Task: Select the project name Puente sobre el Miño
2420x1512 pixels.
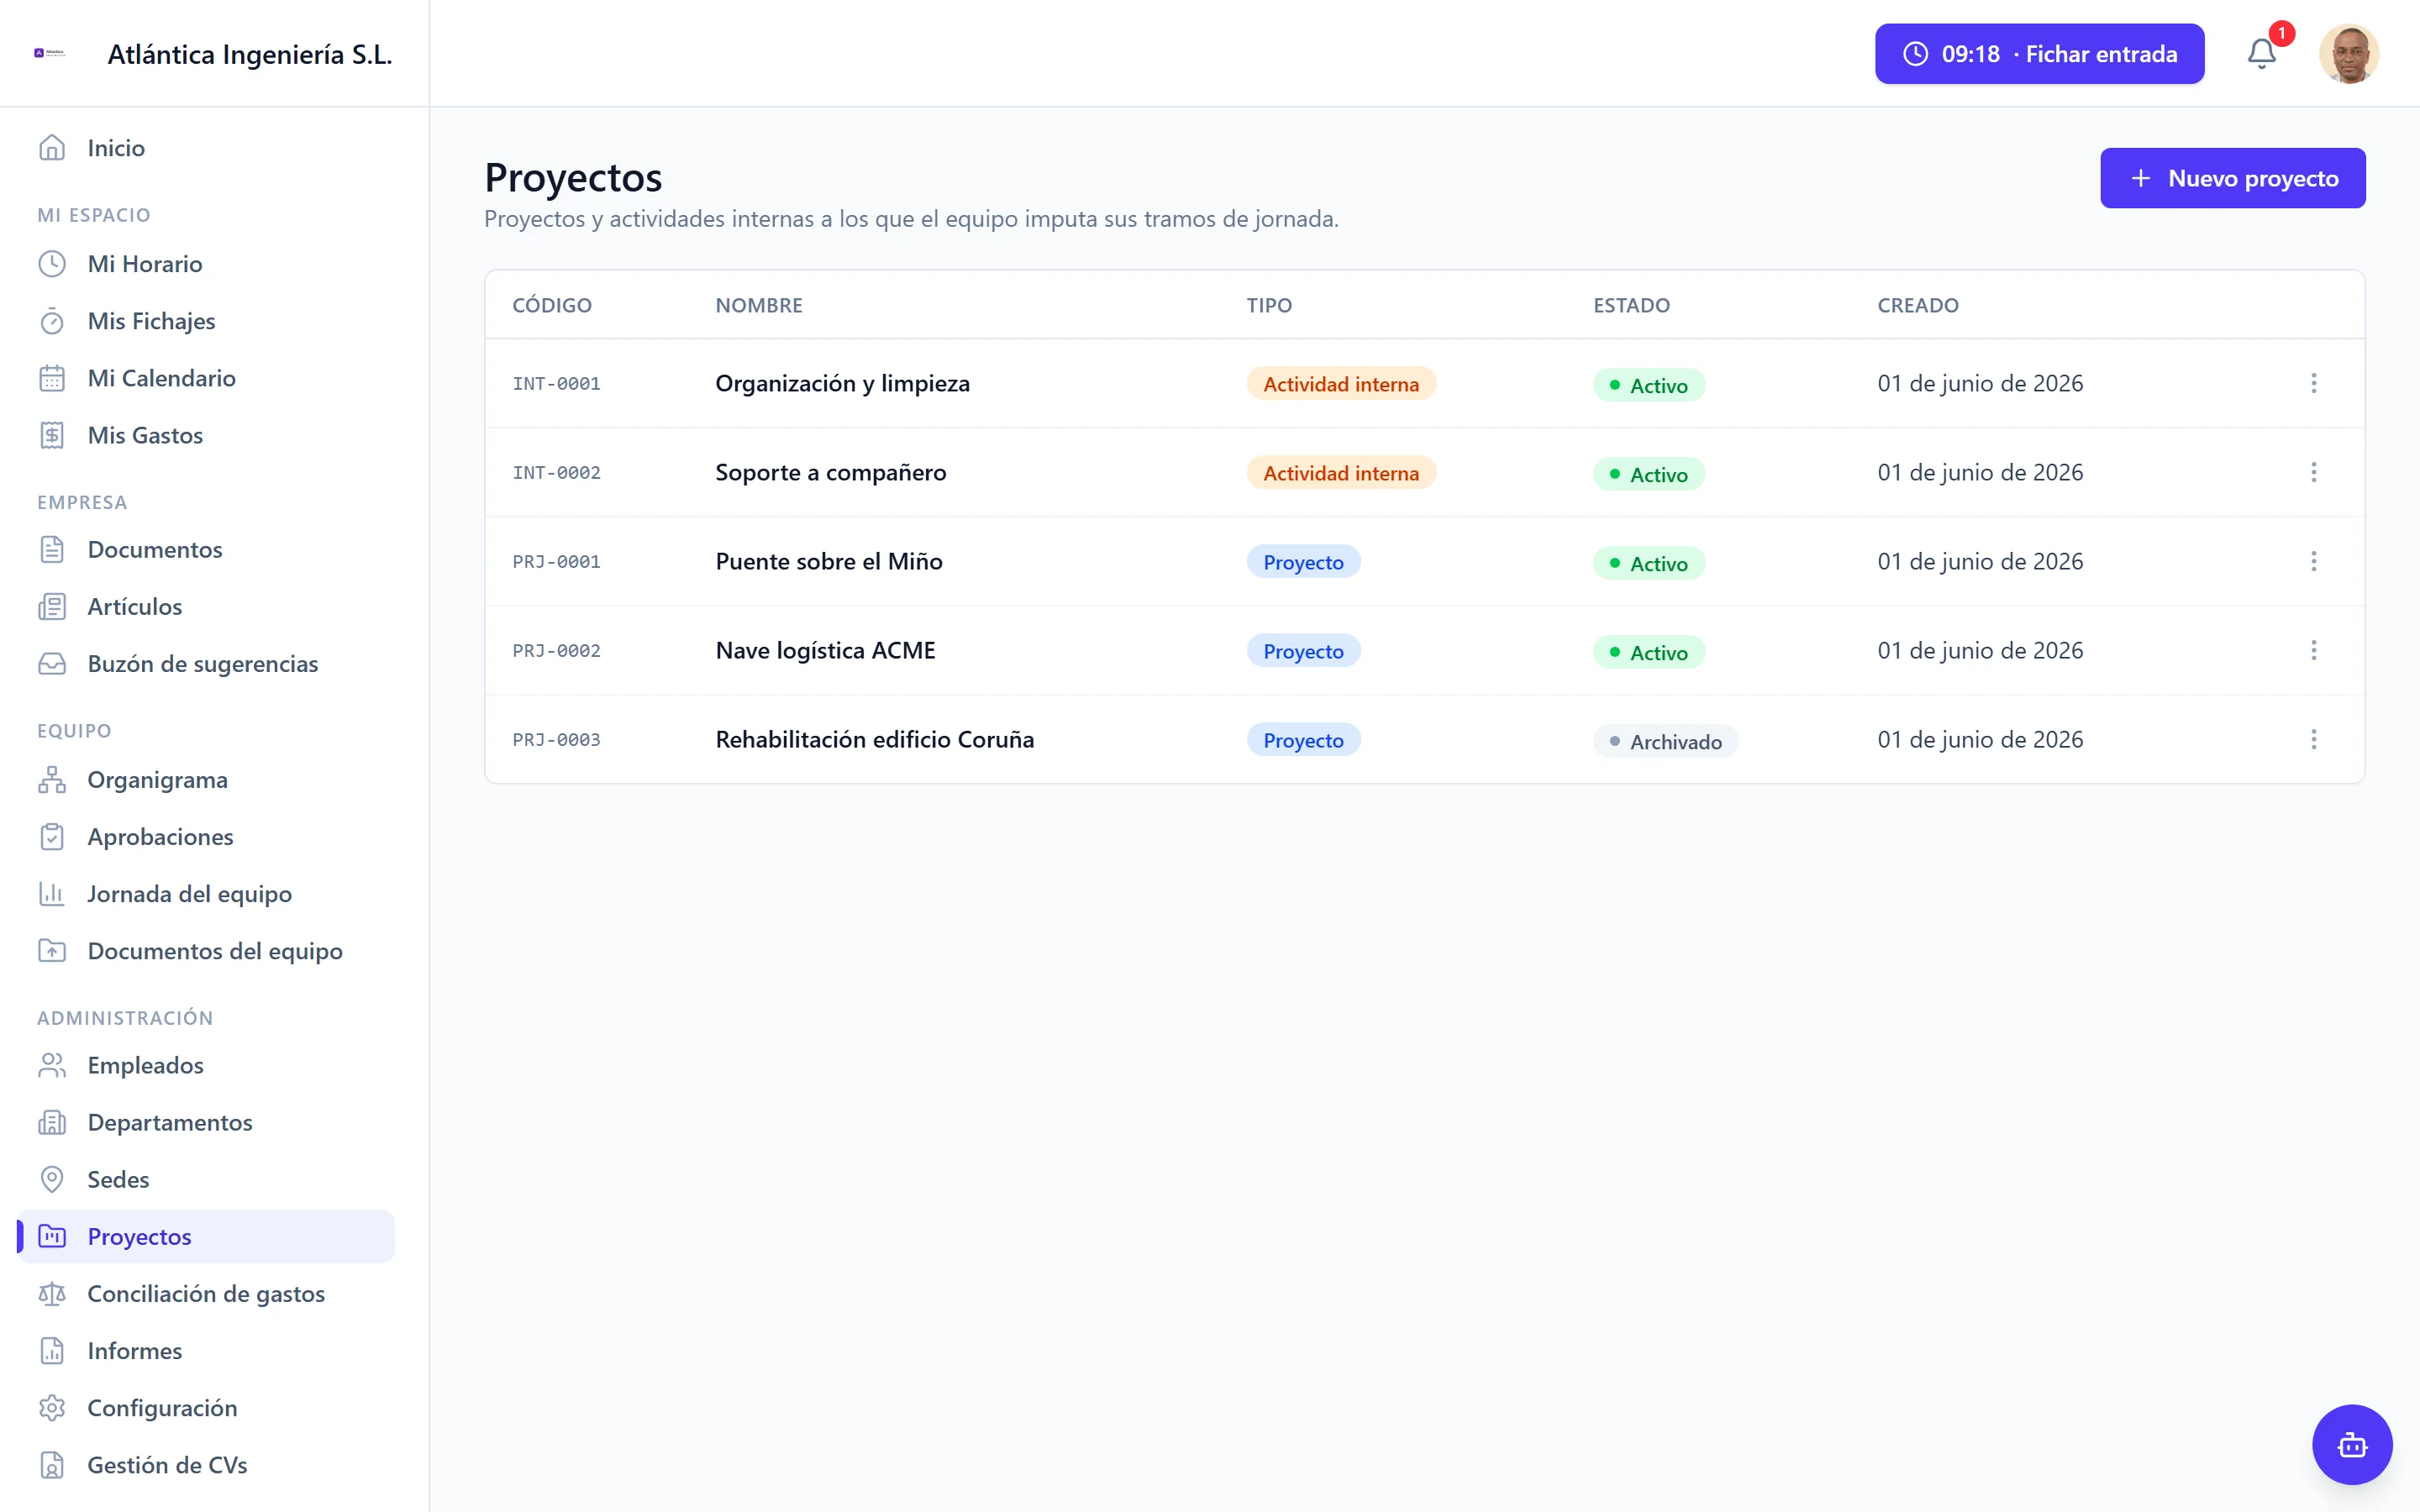Action: [829, 561]
